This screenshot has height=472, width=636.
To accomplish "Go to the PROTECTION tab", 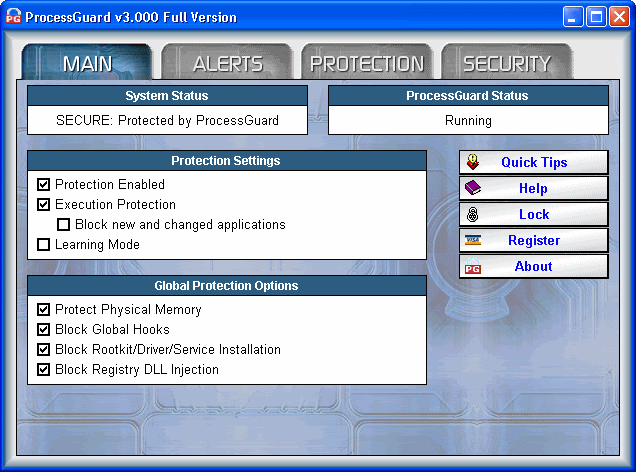I will (x=367, y=62).
